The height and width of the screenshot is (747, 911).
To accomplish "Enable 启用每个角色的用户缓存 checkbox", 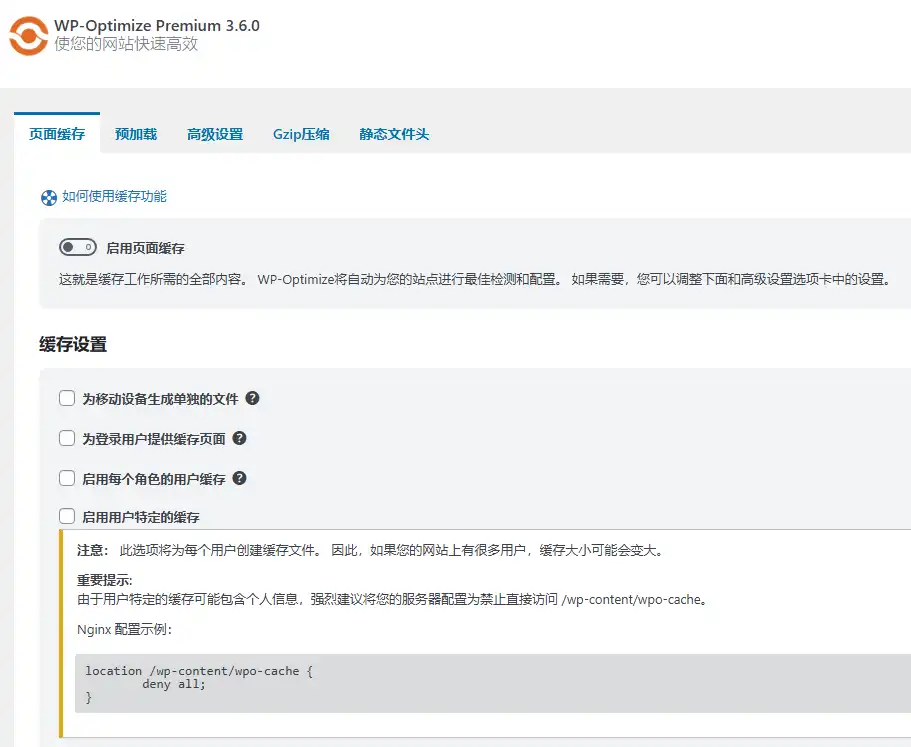I will [66, 478].
